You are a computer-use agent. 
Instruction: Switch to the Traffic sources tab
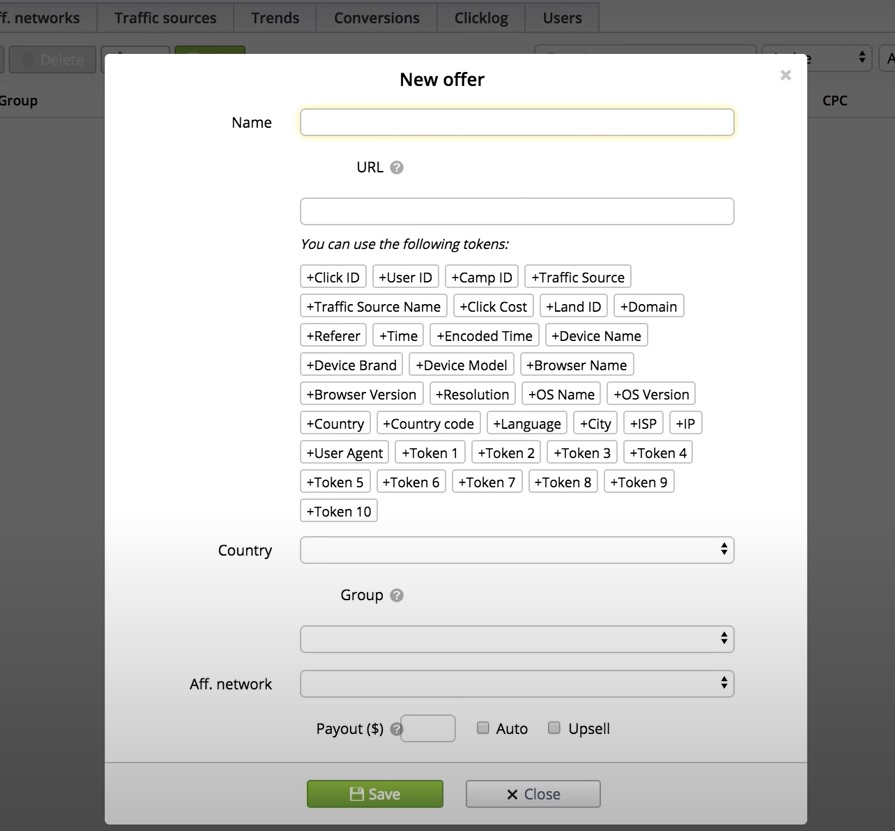click(x=166, y=18)
